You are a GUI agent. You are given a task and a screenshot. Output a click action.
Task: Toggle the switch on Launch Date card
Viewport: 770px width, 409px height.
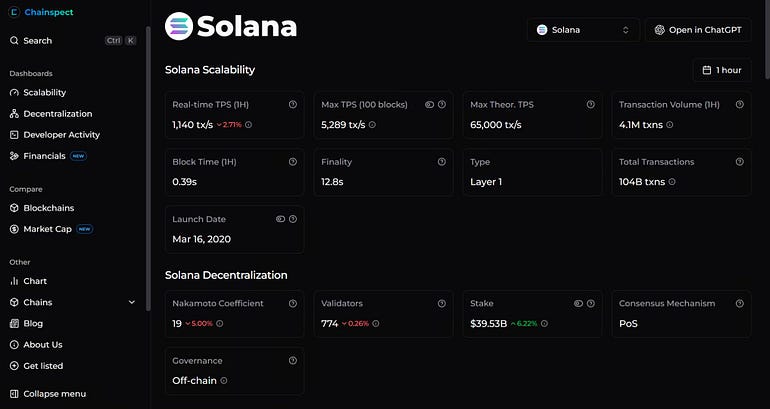coord(280,219)
